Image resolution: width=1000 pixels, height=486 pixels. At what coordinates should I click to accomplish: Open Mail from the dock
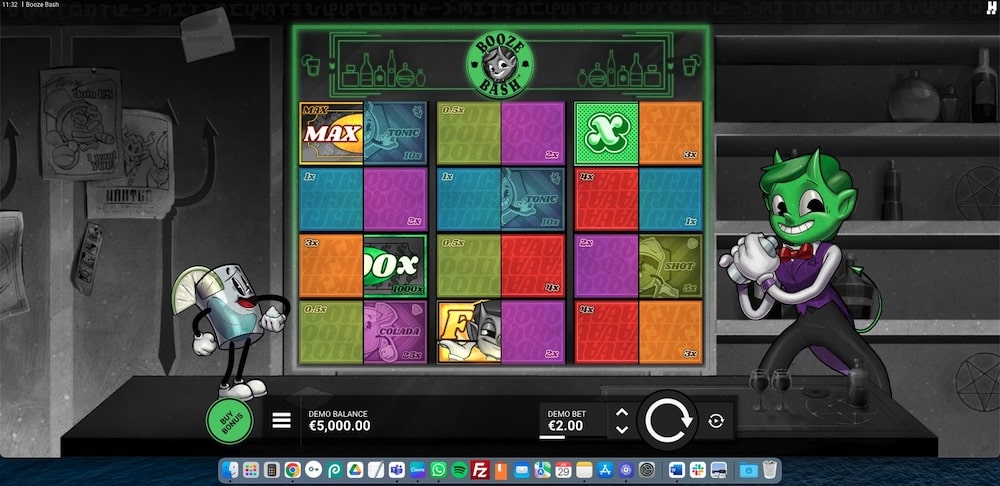(522, 471)
